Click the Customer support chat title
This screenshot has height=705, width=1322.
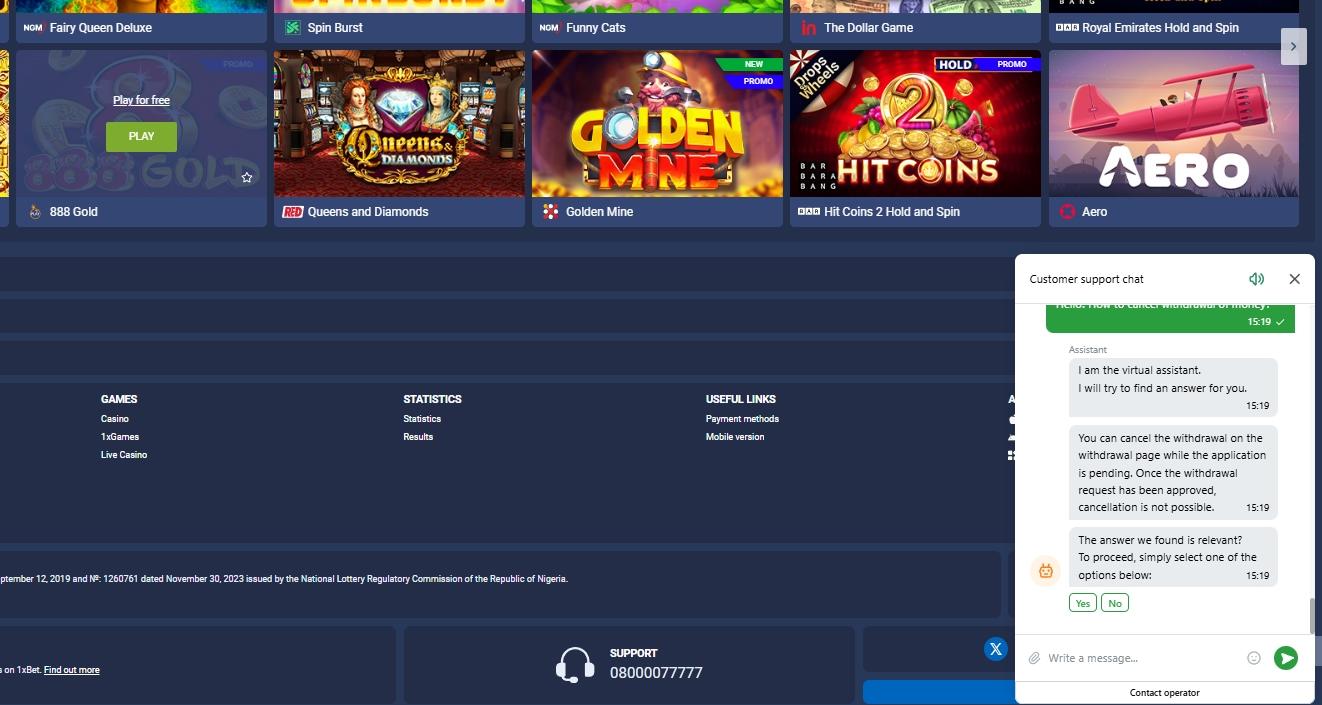point(1086,279)
